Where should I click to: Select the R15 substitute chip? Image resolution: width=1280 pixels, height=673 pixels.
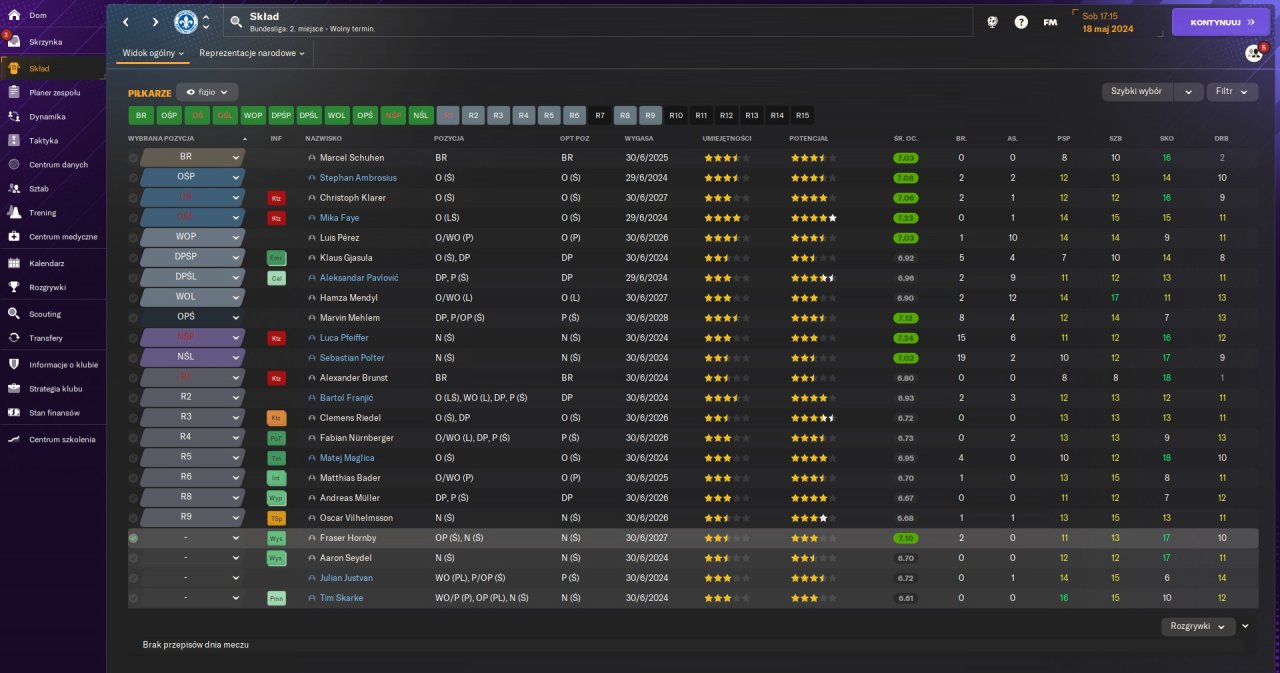(x=802, y=115)
